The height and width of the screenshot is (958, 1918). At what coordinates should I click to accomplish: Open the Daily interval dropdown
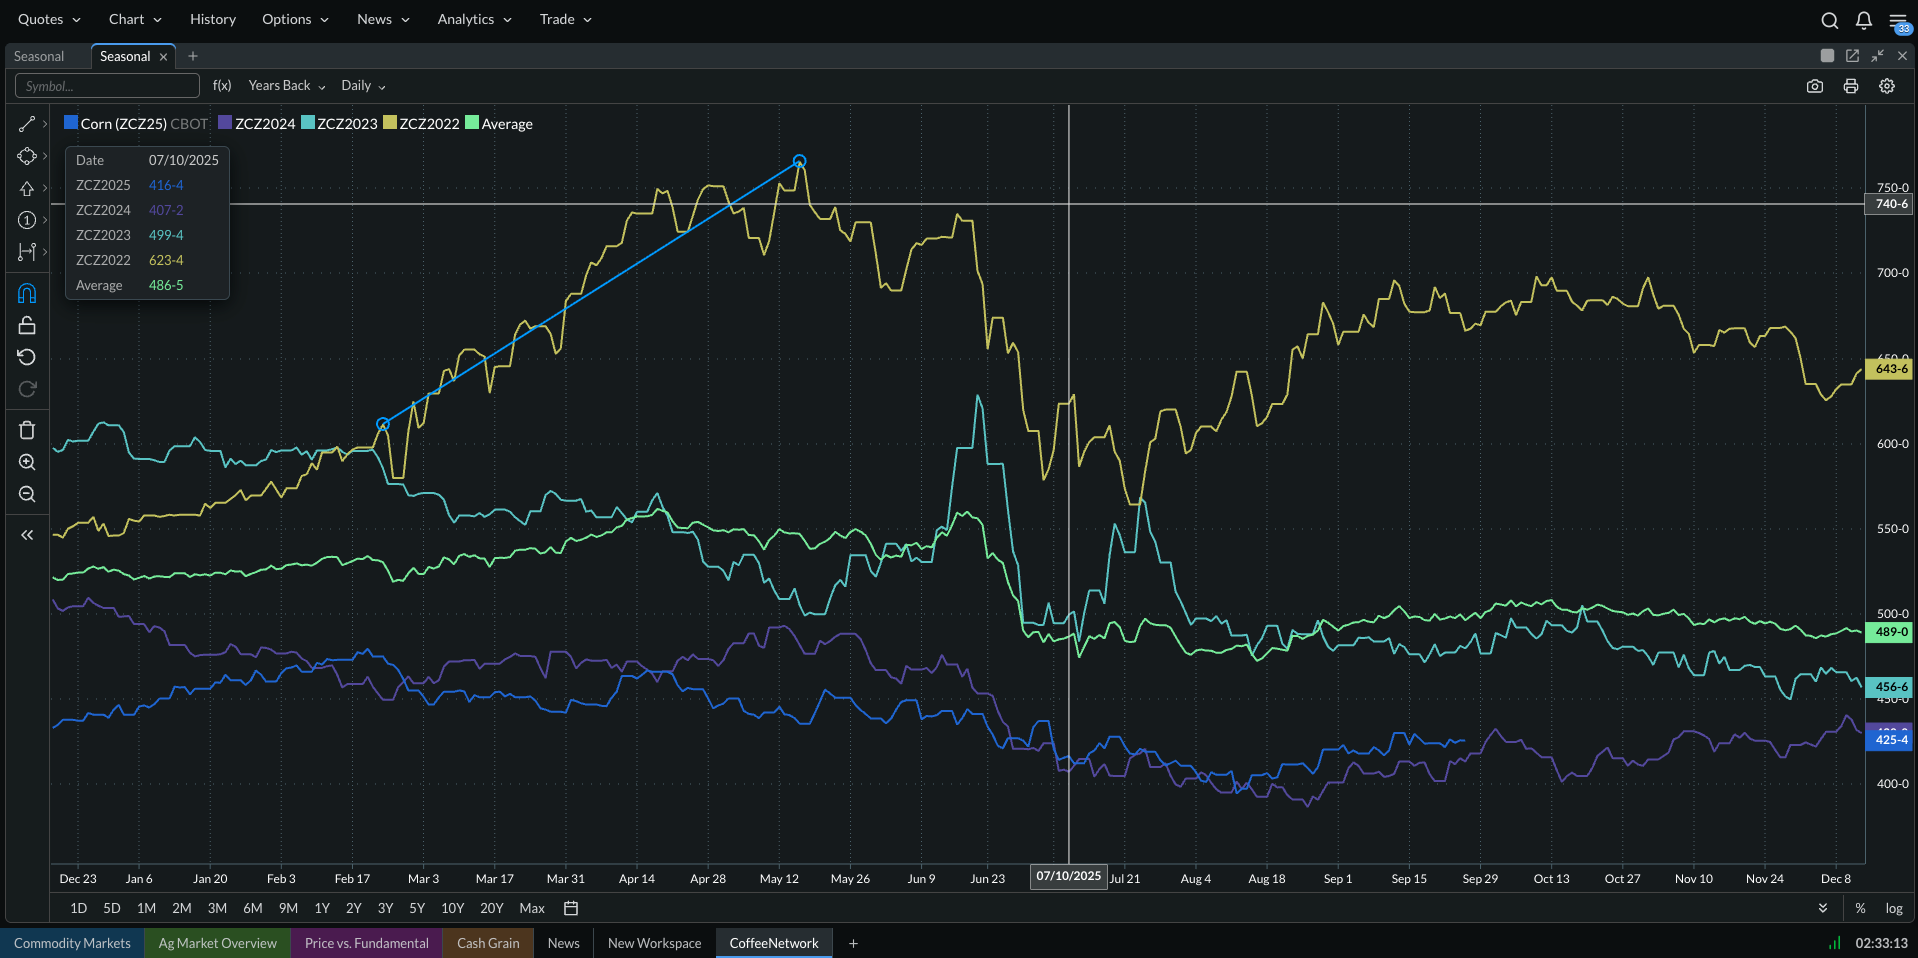363,86
